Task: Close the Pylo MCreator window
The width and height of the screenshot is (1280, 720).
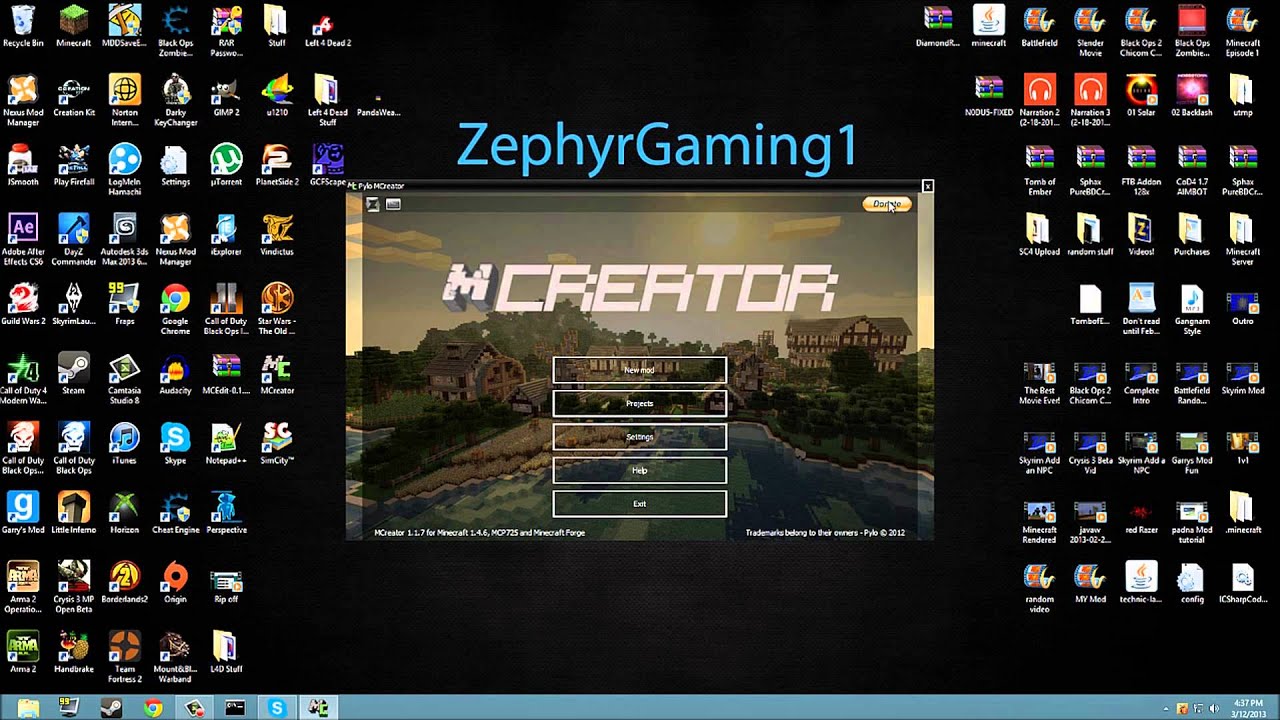Action: click(927, 186)
